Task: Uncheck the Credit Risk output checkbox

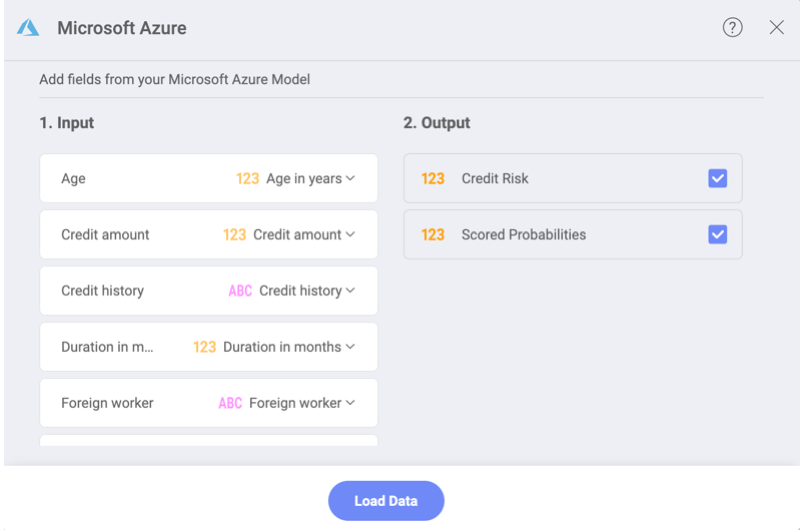Action: 717,179
